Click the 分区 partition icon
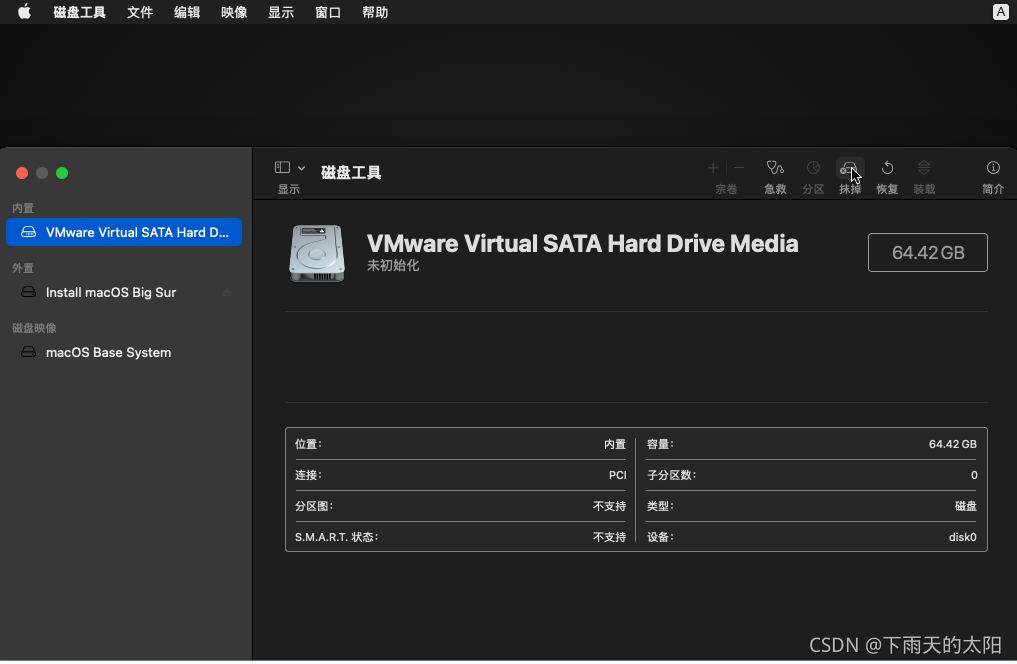 pyautogui.click(x=813, y=168)
